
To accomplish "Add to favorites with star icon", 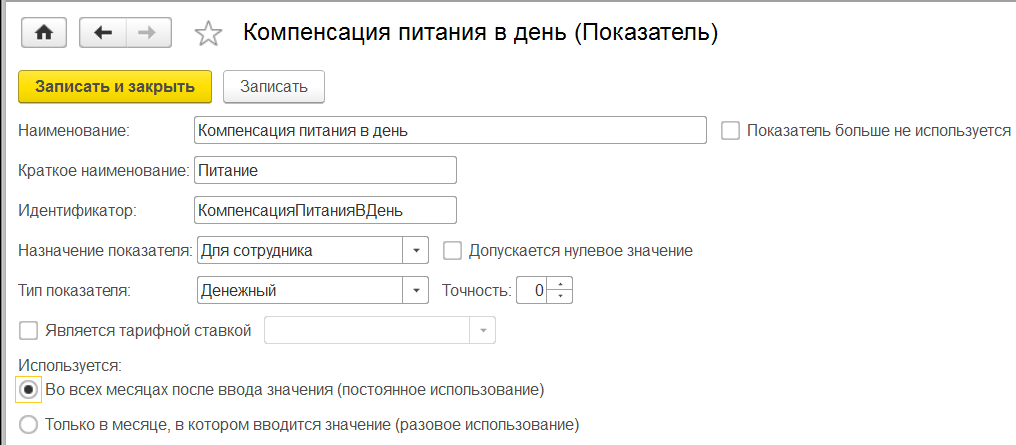I will coord(208,34).
